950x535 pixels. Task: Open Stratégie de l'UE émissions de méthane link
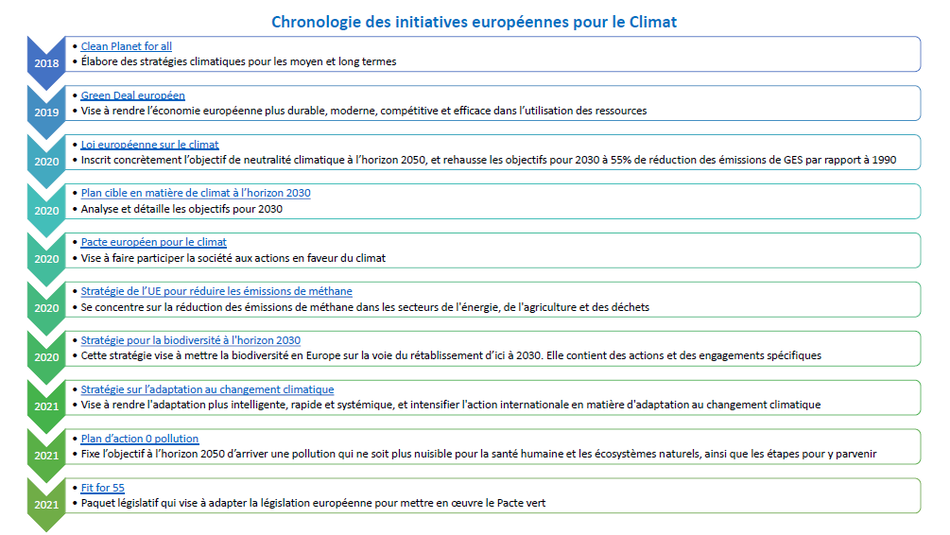click(216, 291)
